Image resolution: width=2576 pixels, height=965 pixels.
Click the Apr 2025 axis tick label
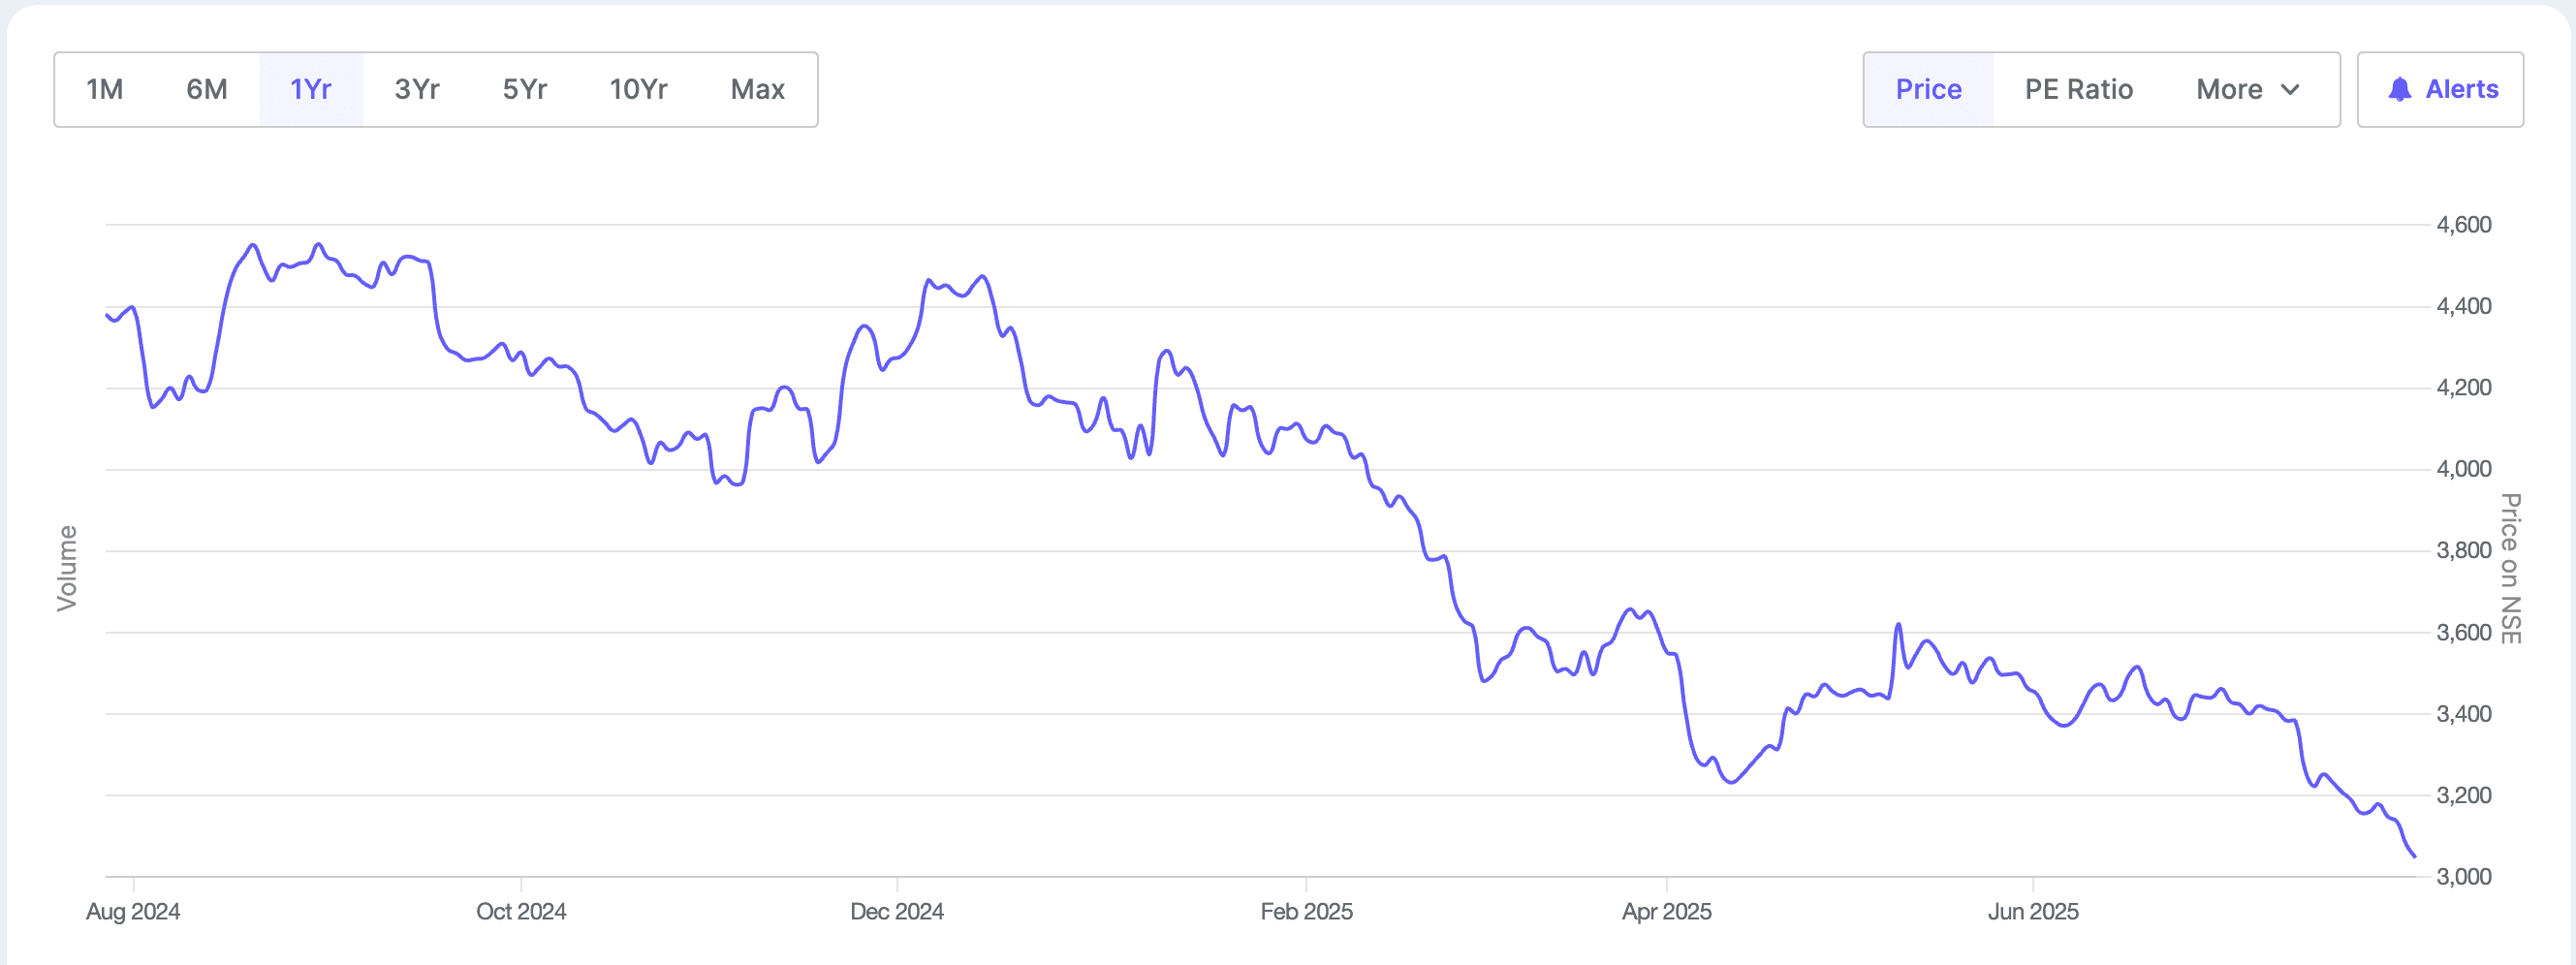tap(1666, 911)
